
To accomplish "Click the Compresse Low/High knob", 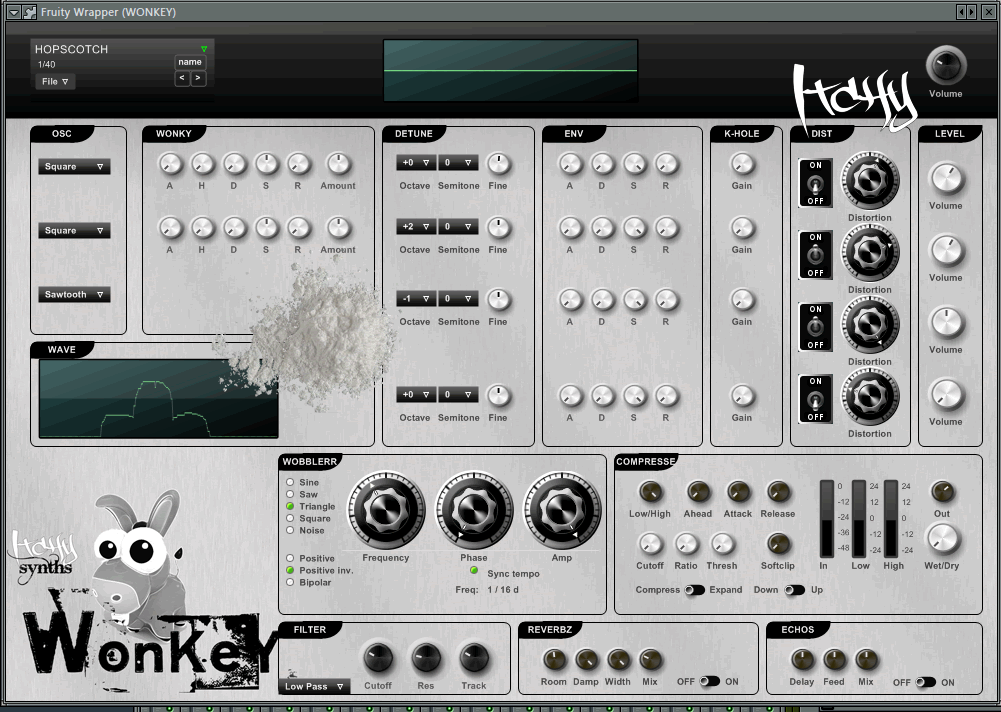I will (x=651, y=492).
